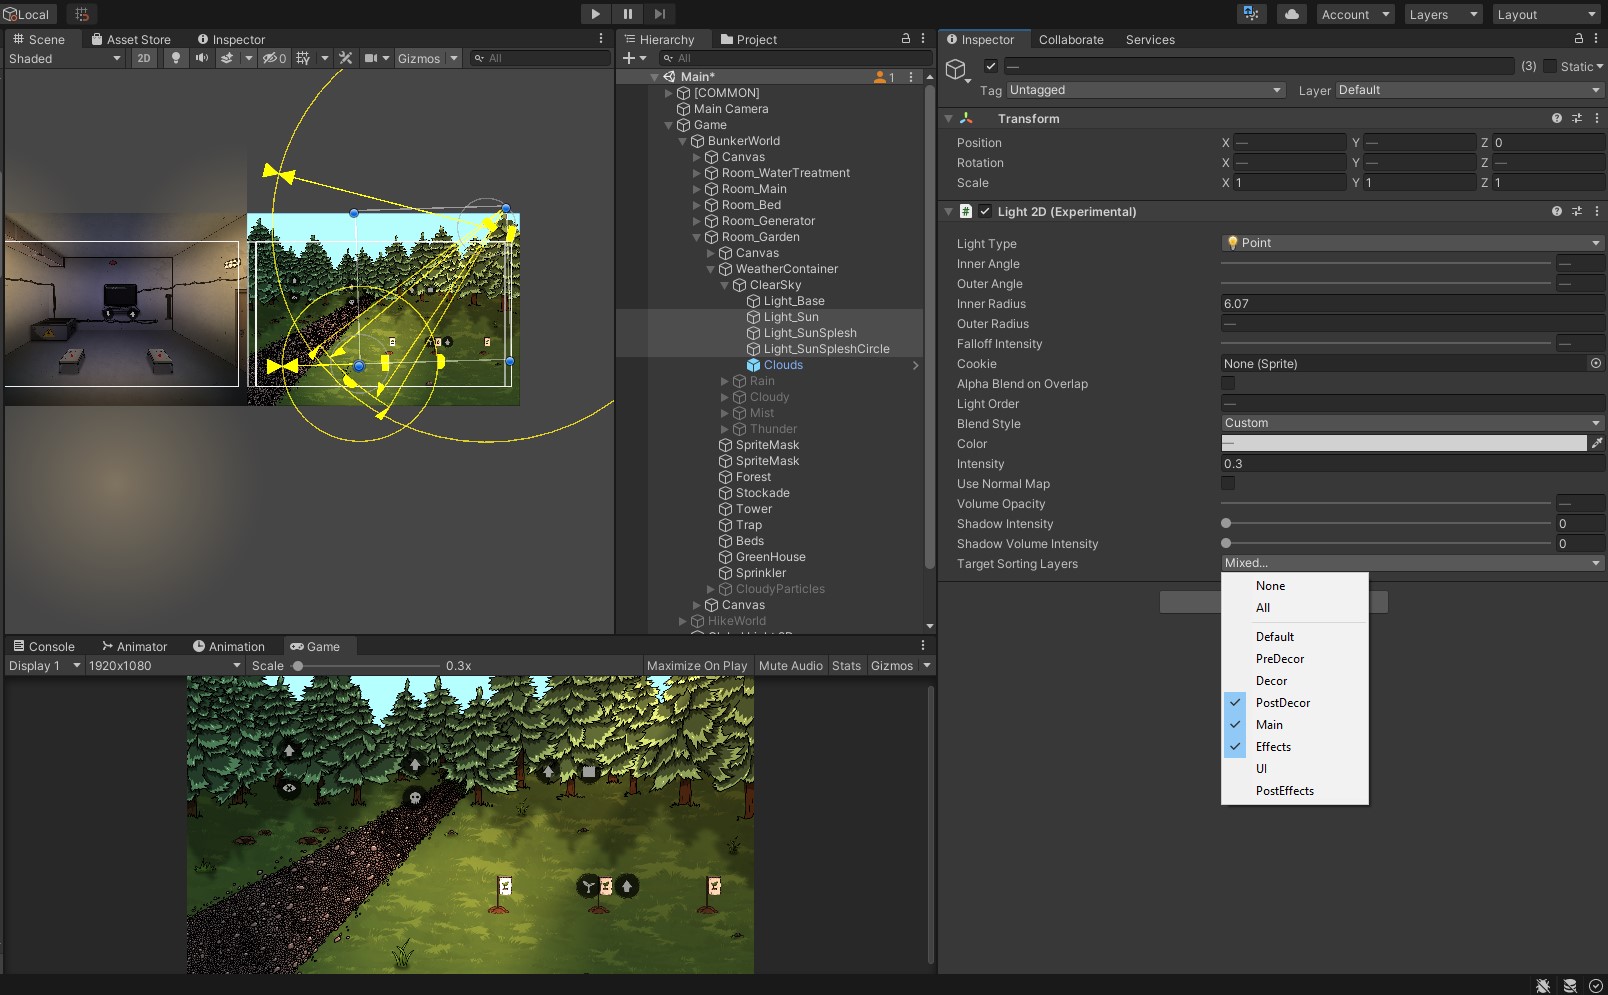Open the Layer Default dropdown
This screenshot has height=995, width=1608.
pos(1469,90)
